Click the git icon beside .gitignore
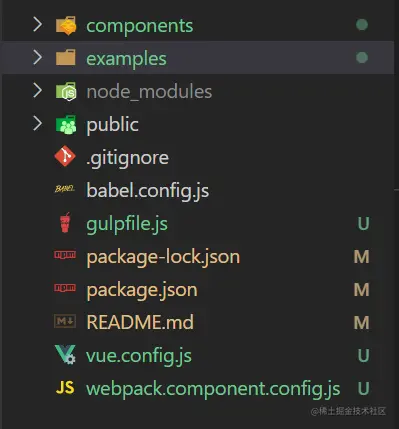This screenshot has width=399, height=429. [65, 156]
